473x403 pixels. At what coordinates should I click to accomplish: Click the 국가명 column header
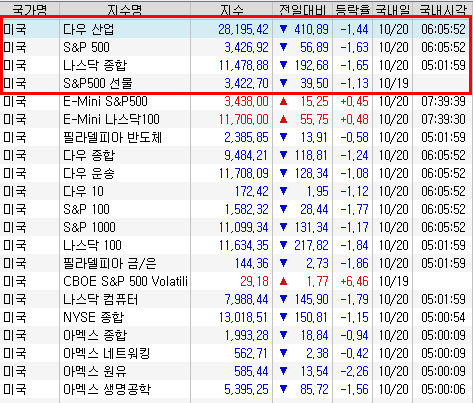pyautogui.click(x=30, y=9)
